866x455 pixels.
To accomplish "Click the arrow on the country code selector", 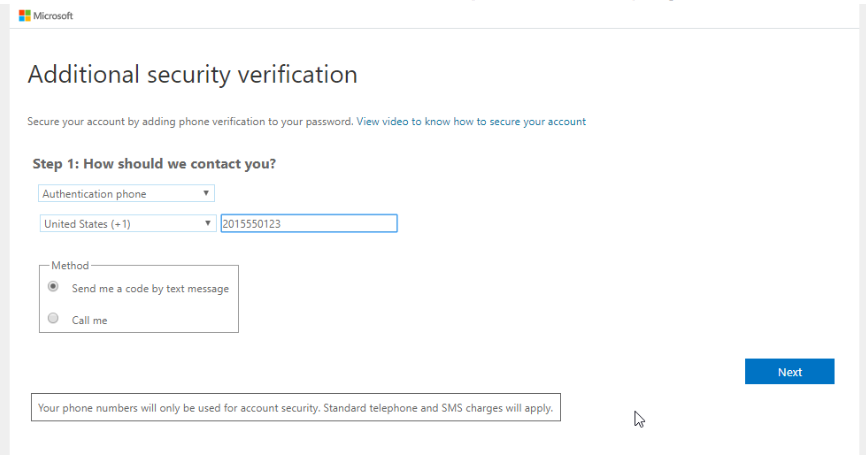I will click(207, 224).
